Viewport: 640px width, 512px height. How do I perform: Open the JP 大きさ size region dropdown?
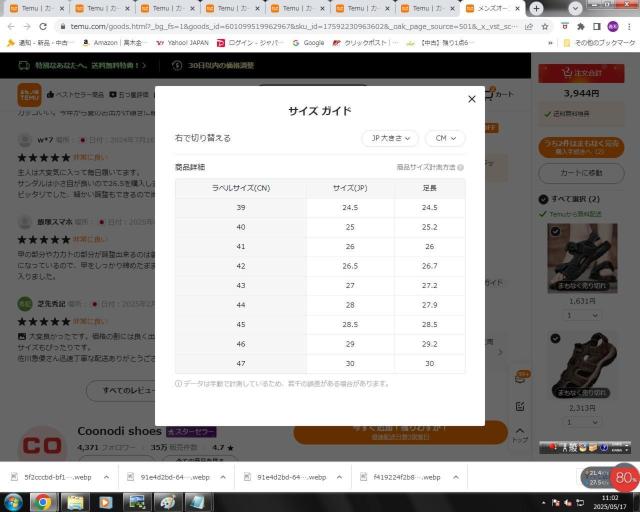[389, 138]
